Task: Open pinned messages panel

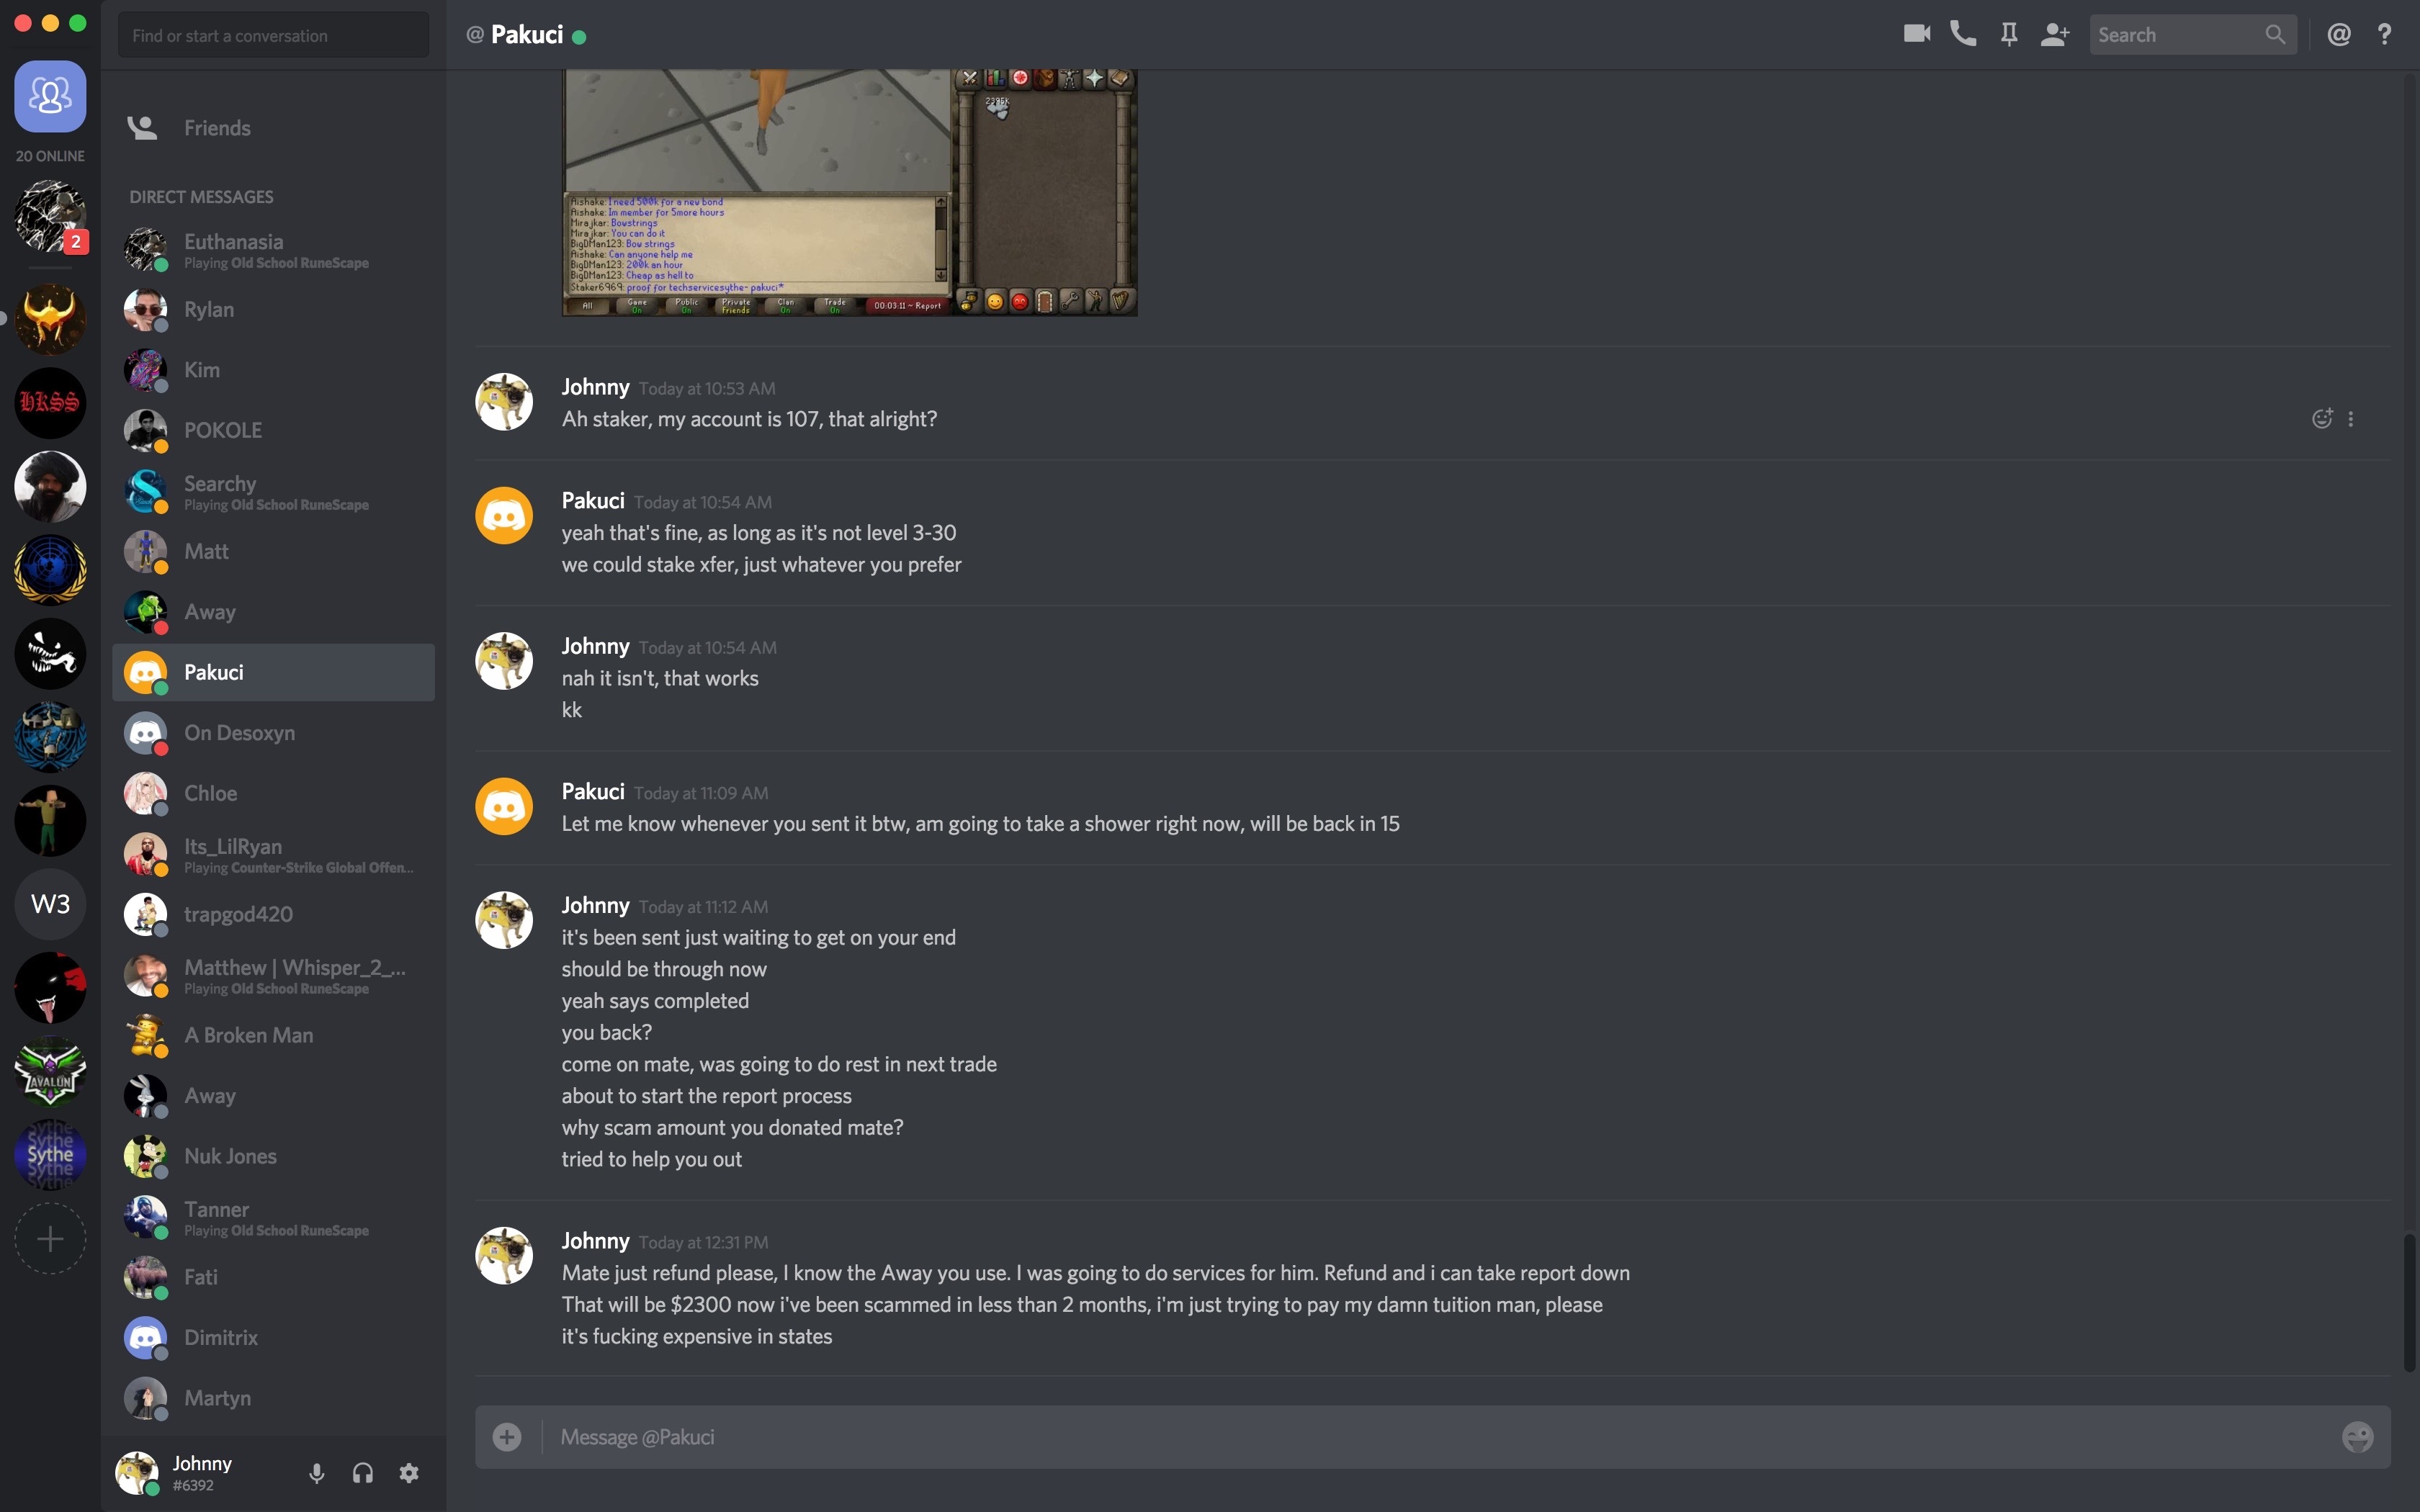Action: coord(2009,35)
